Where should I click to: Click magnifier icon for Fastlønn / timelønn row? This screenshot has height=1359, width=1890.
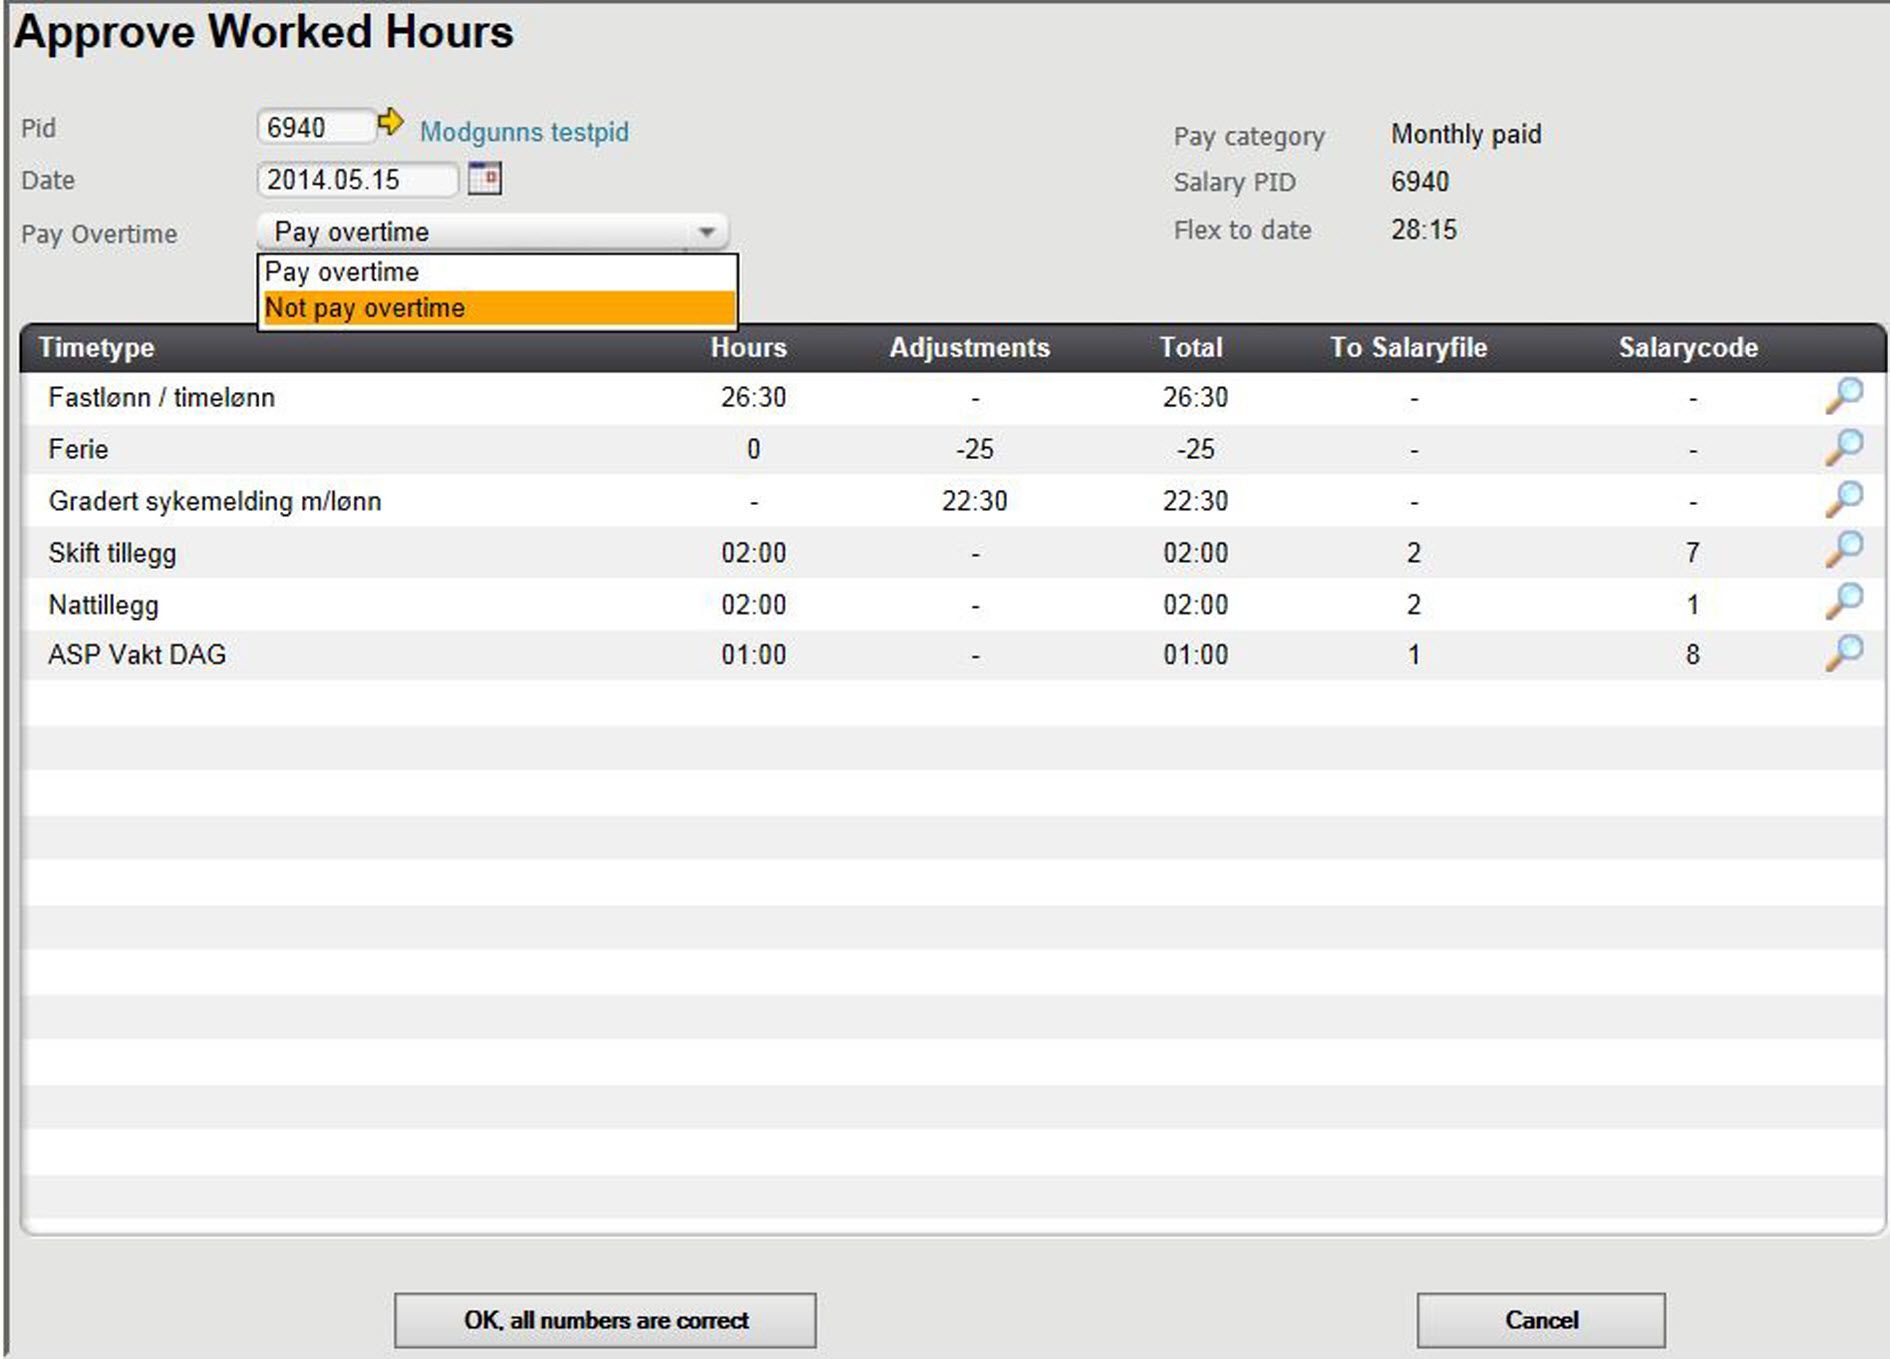click(x=1843, y=396)
